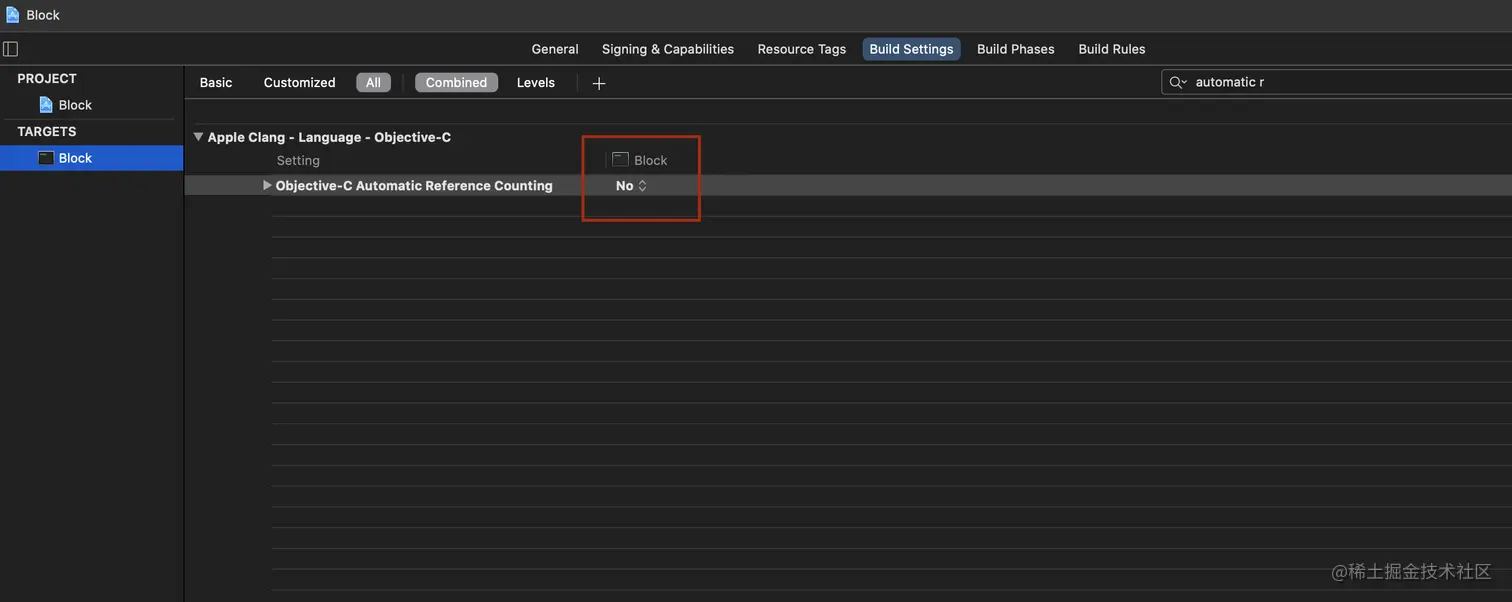Open the General tab

point(555,49)
